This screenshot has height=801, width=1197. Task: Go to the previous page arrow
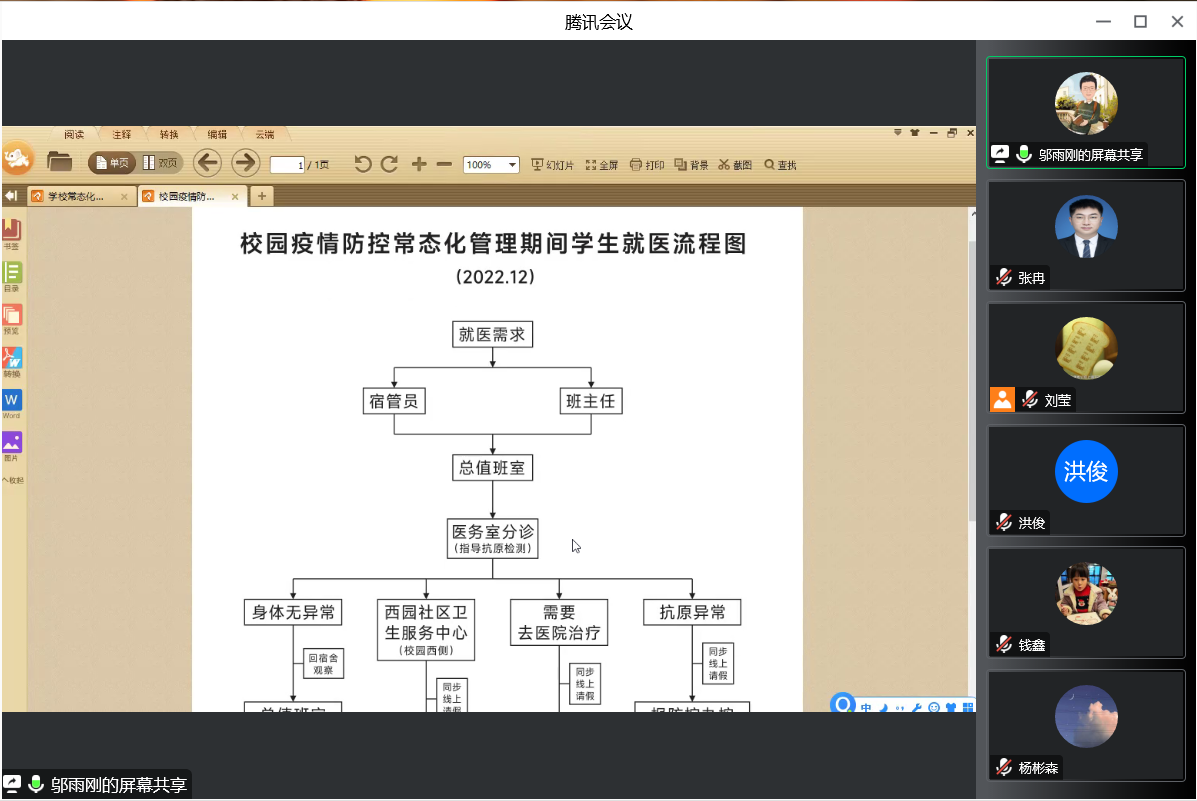tap(207, 163)
